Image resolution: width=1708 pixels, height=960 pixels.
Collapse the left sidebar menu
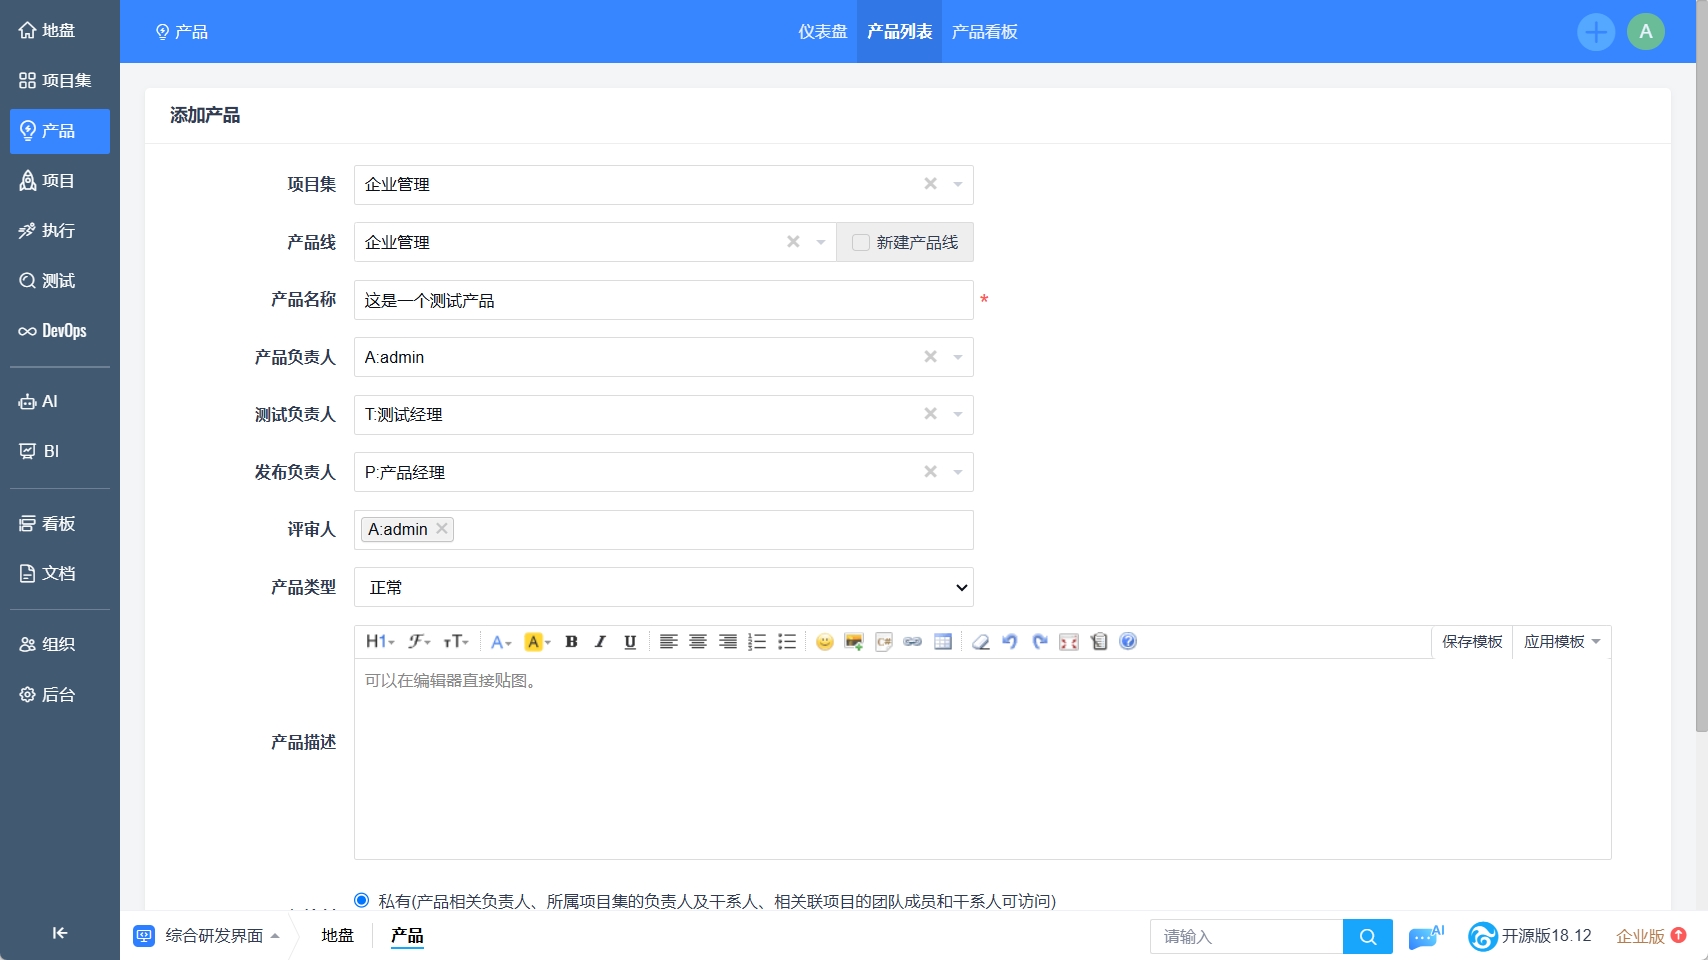(59, 933)
